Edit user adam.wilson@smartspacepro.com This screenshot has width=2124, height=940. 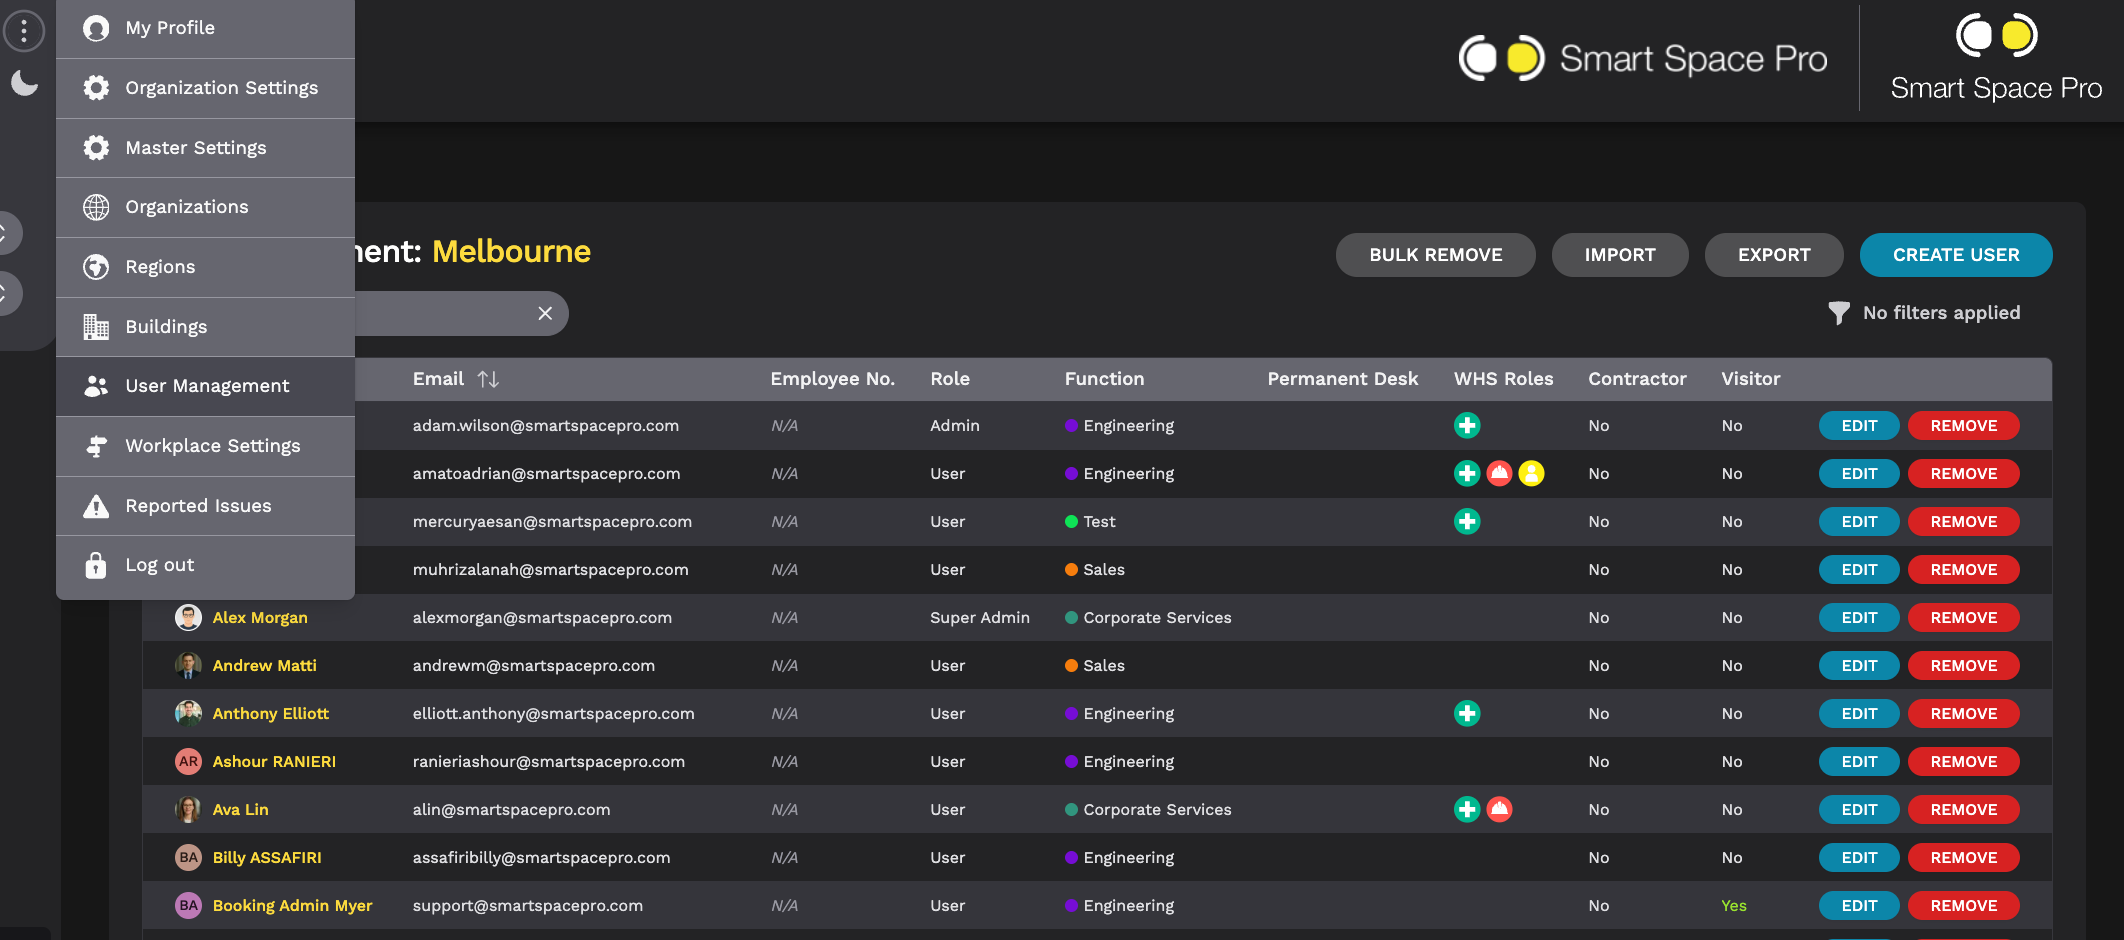(1859, 426)
